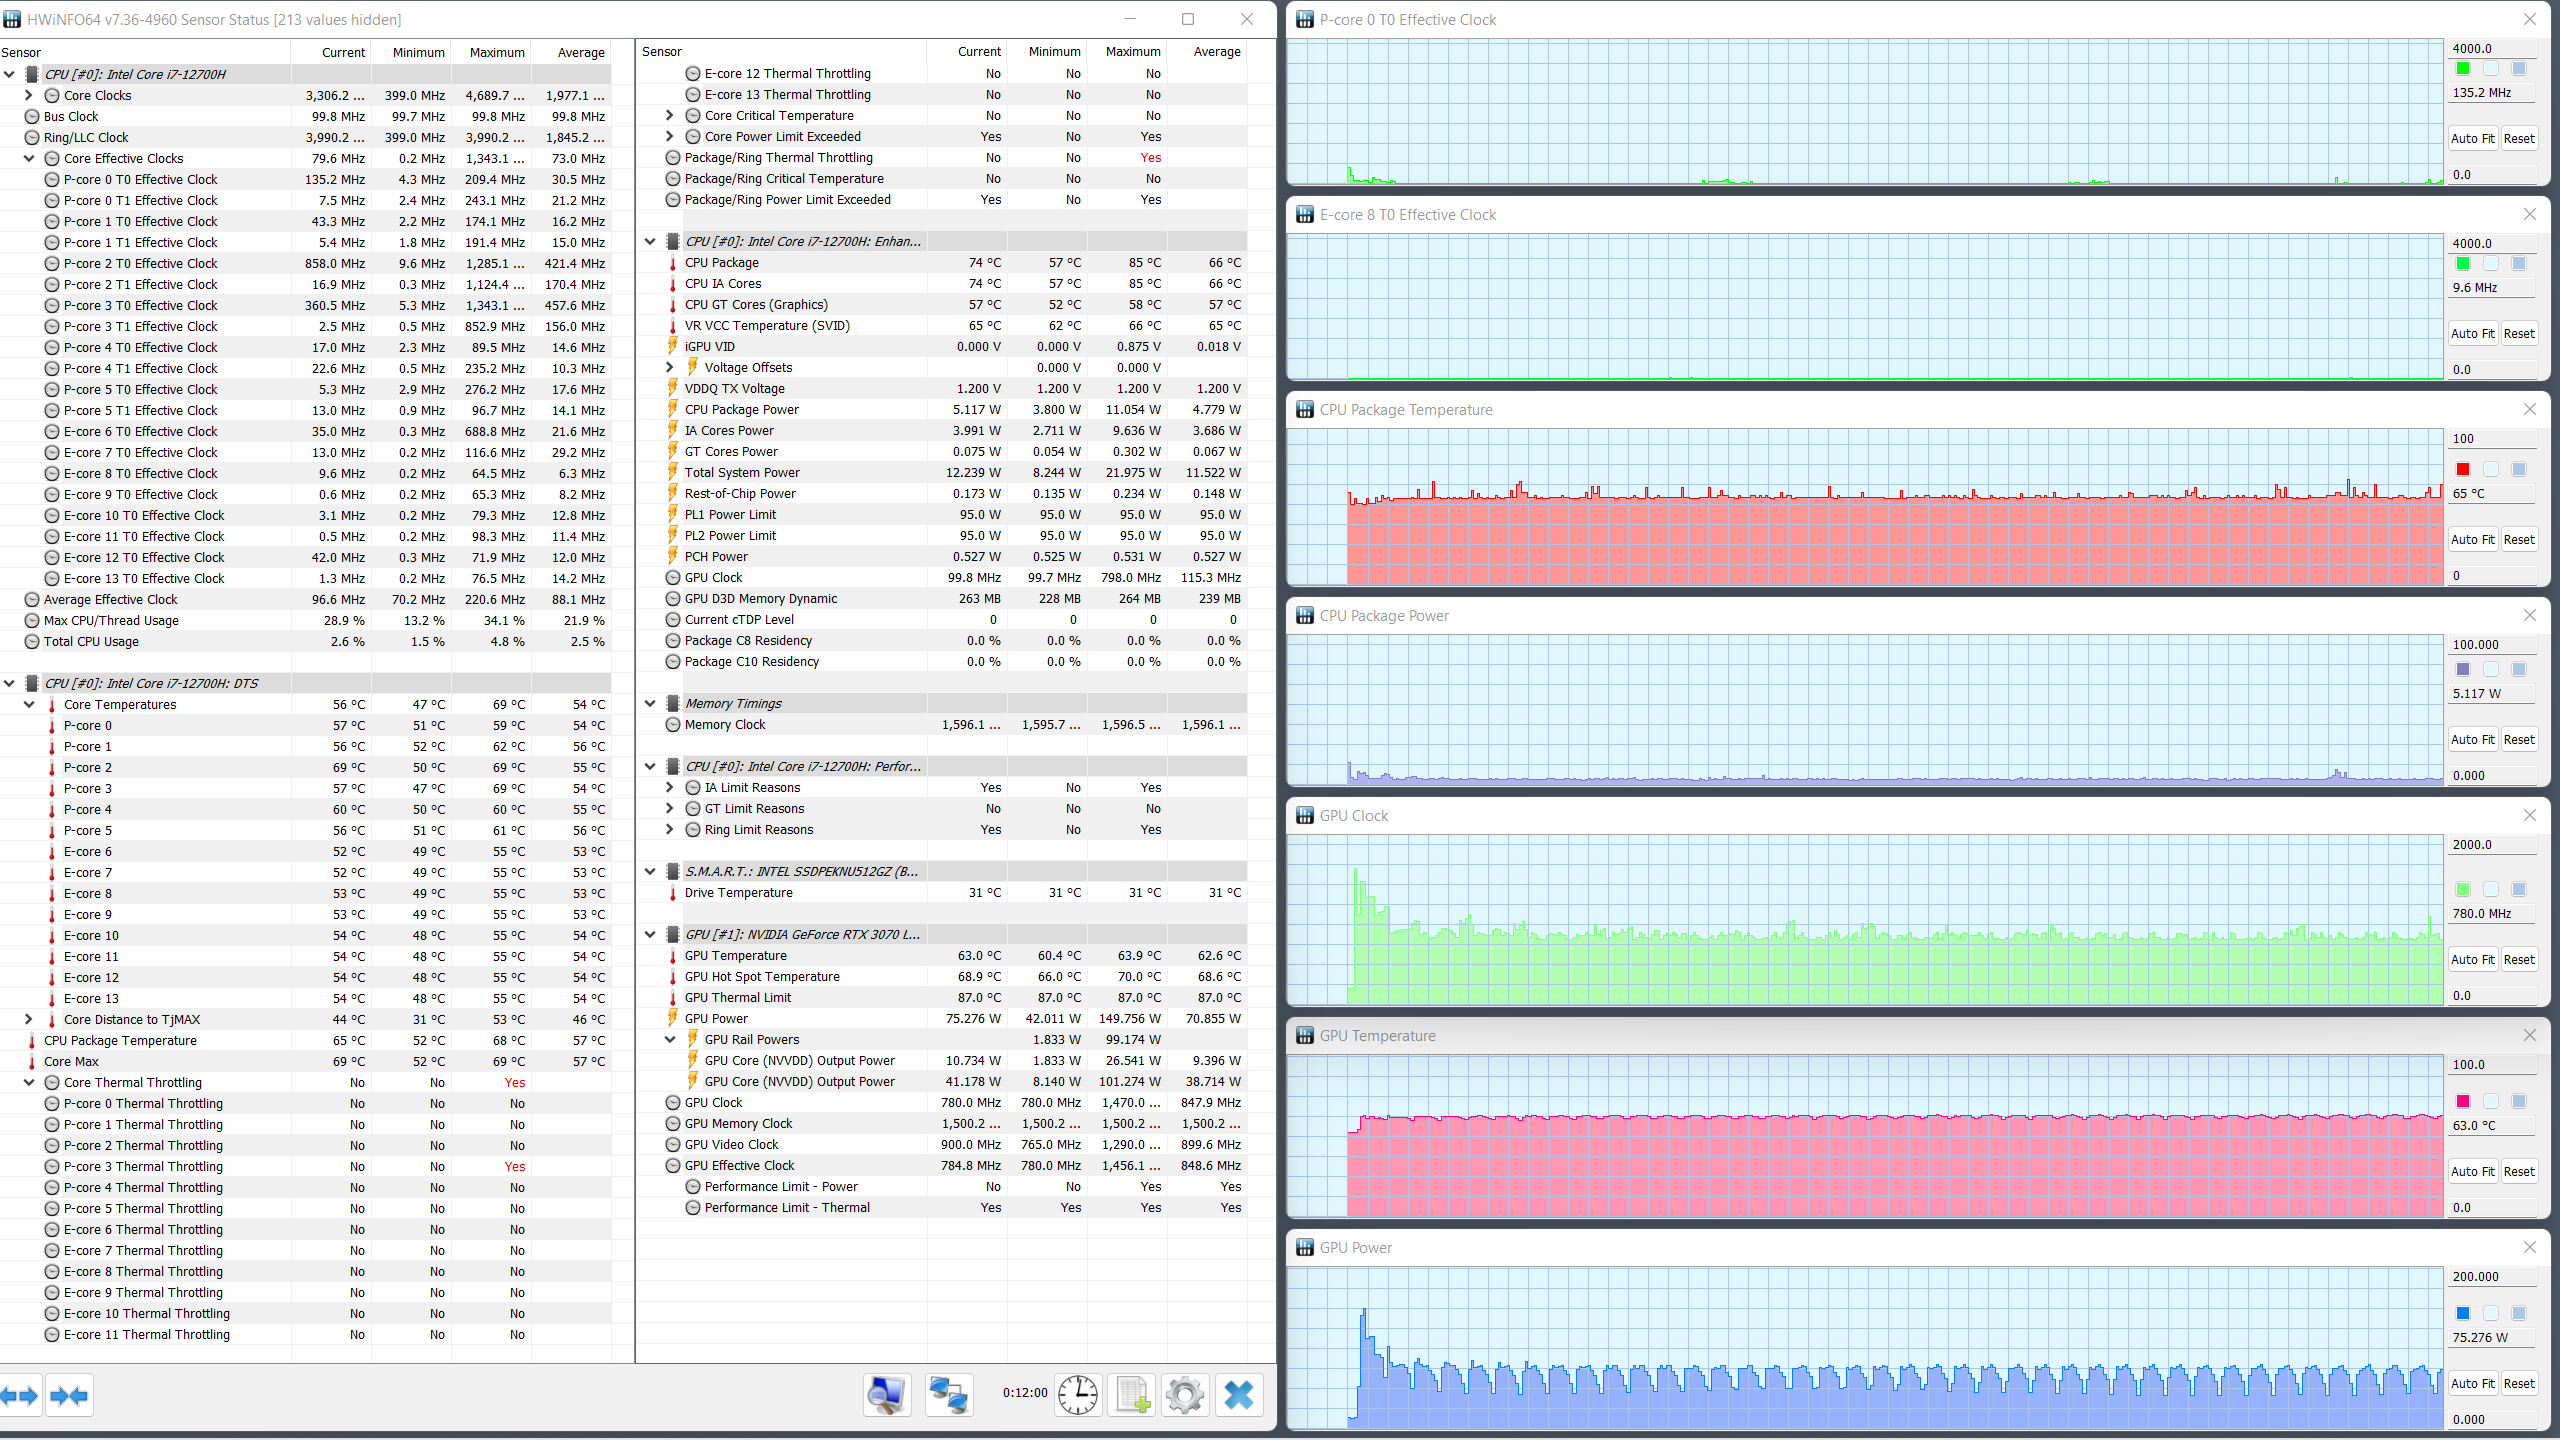The width and height of the screenshot is (2560, 1440).
Task: Close the GPU Power graph window
Action: (x=2529, y=1247)
